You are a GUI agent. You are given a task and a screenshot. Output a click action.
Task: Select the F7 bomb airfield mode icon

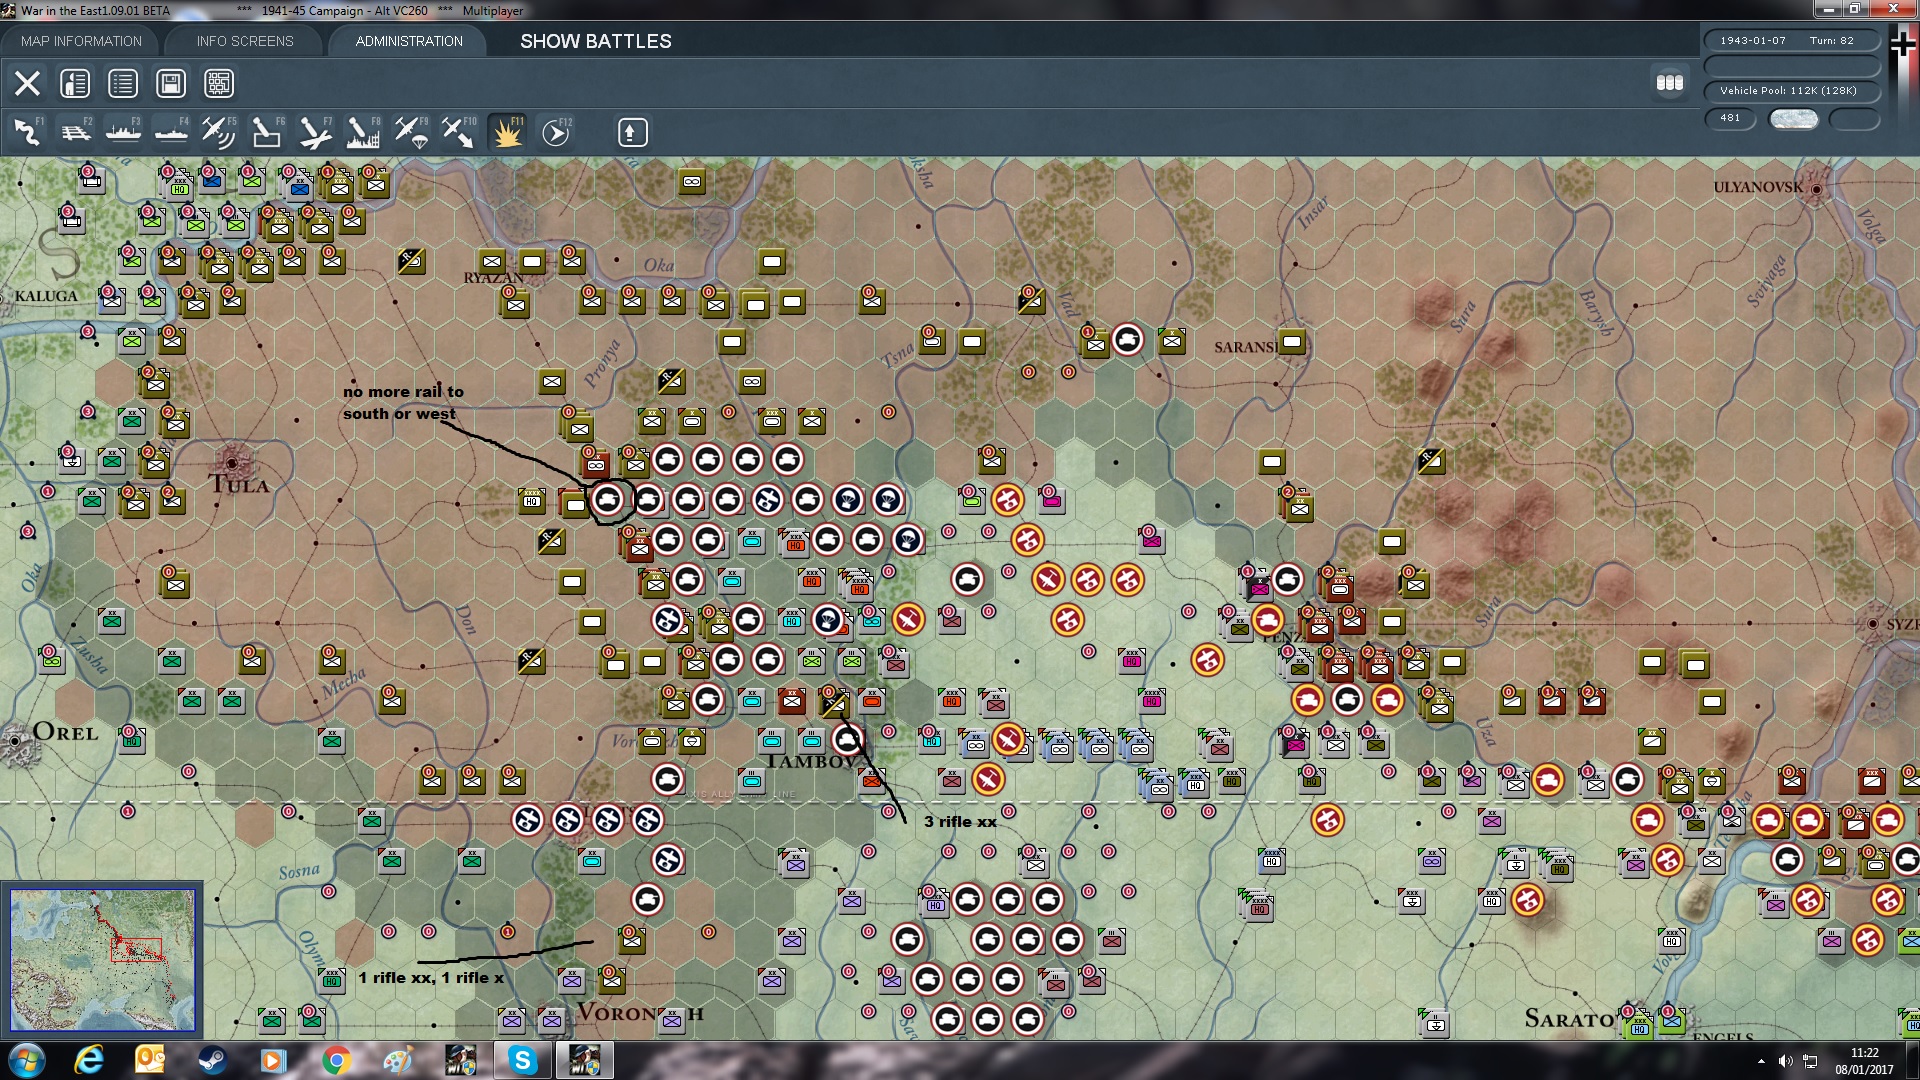click(315, 132)
